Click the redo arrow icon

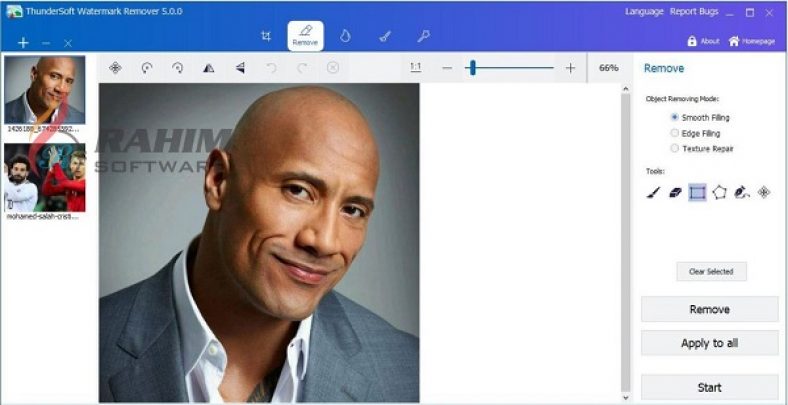[302, 68]
